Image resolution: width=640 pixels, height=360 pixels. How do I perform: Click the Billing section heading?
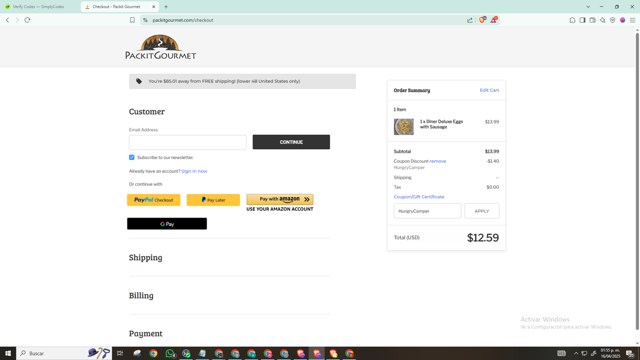141,296
